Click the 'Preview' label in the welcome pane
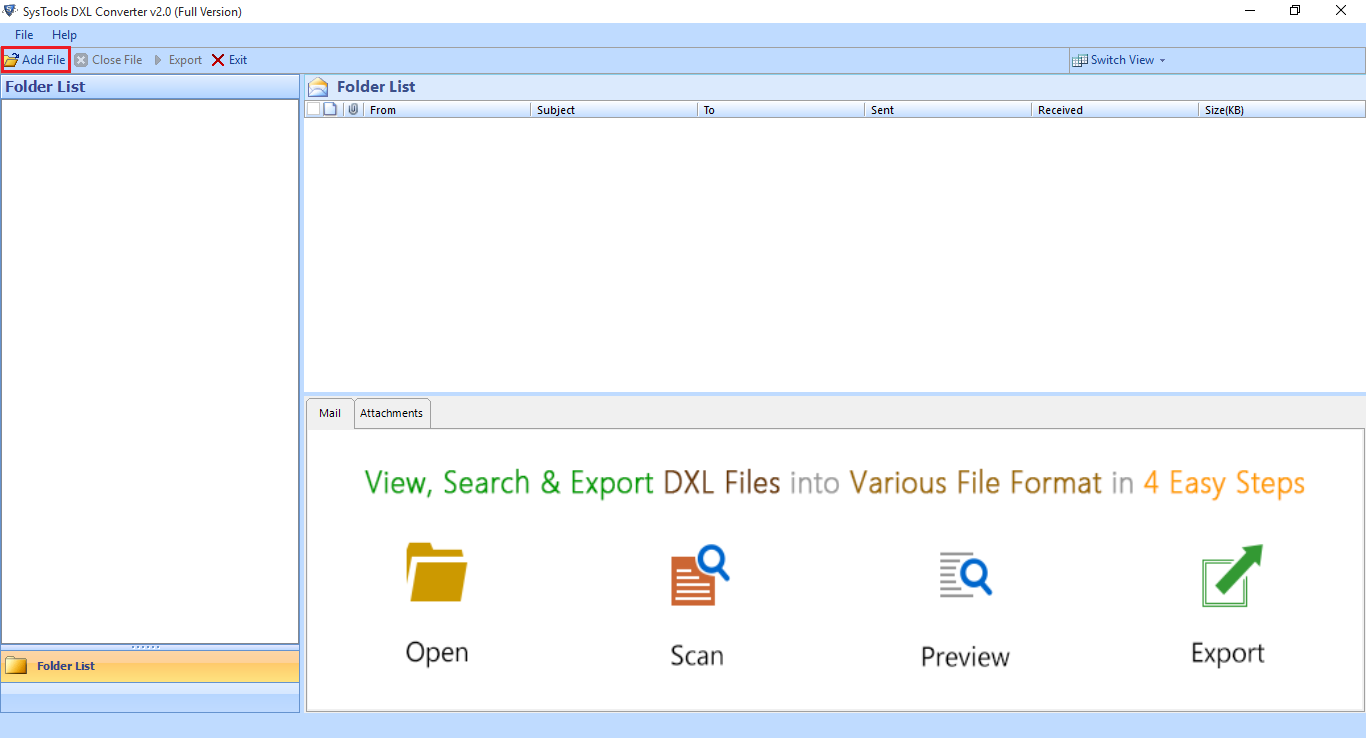This screenshot has width=1366, height=738. pos(965,657)
